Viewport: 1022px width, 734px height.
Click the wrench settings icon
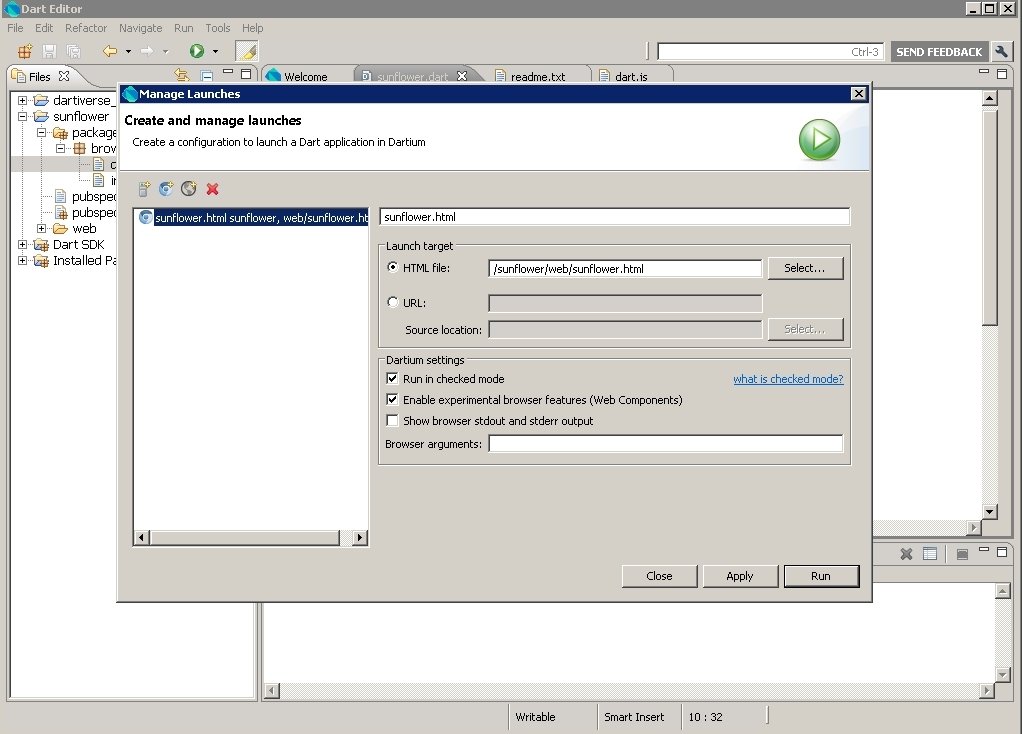tap(1001, 51)
